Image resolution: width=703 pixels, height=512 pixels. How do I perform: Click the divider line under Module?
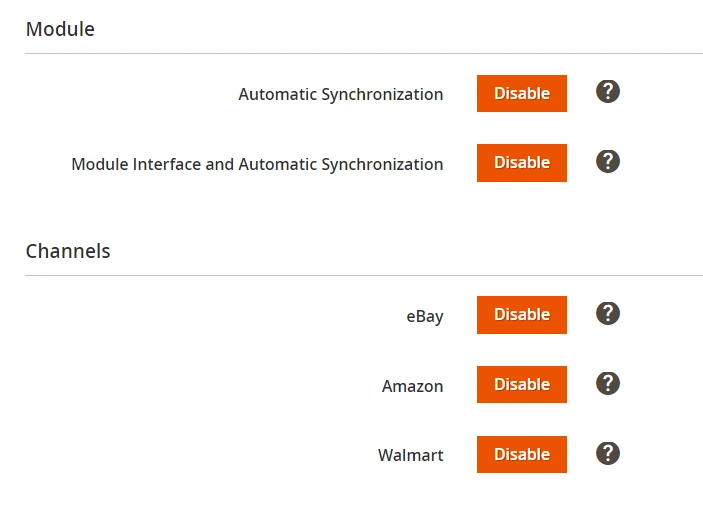click(x=364, y=54)
